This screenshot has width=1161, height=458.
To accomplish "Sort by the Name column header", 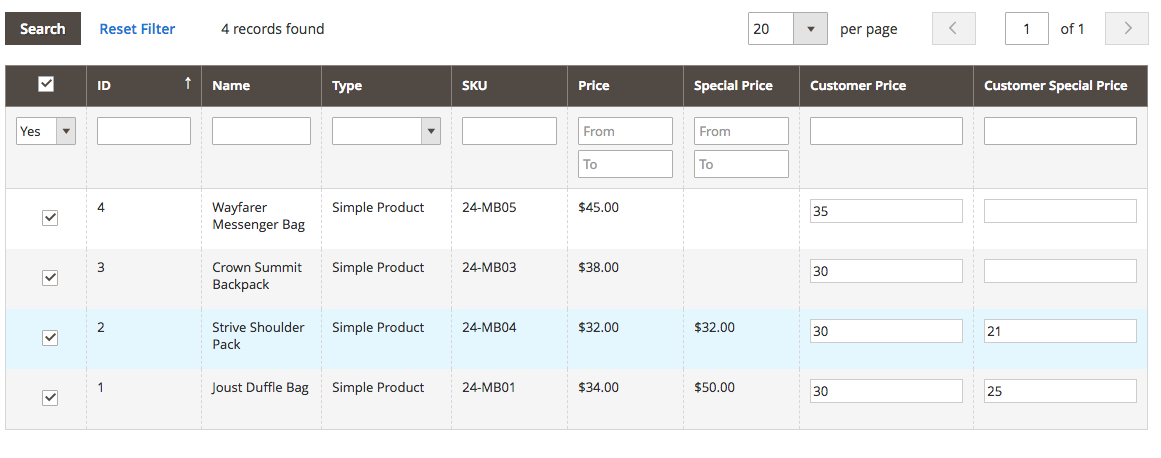I will click(261, 86).
